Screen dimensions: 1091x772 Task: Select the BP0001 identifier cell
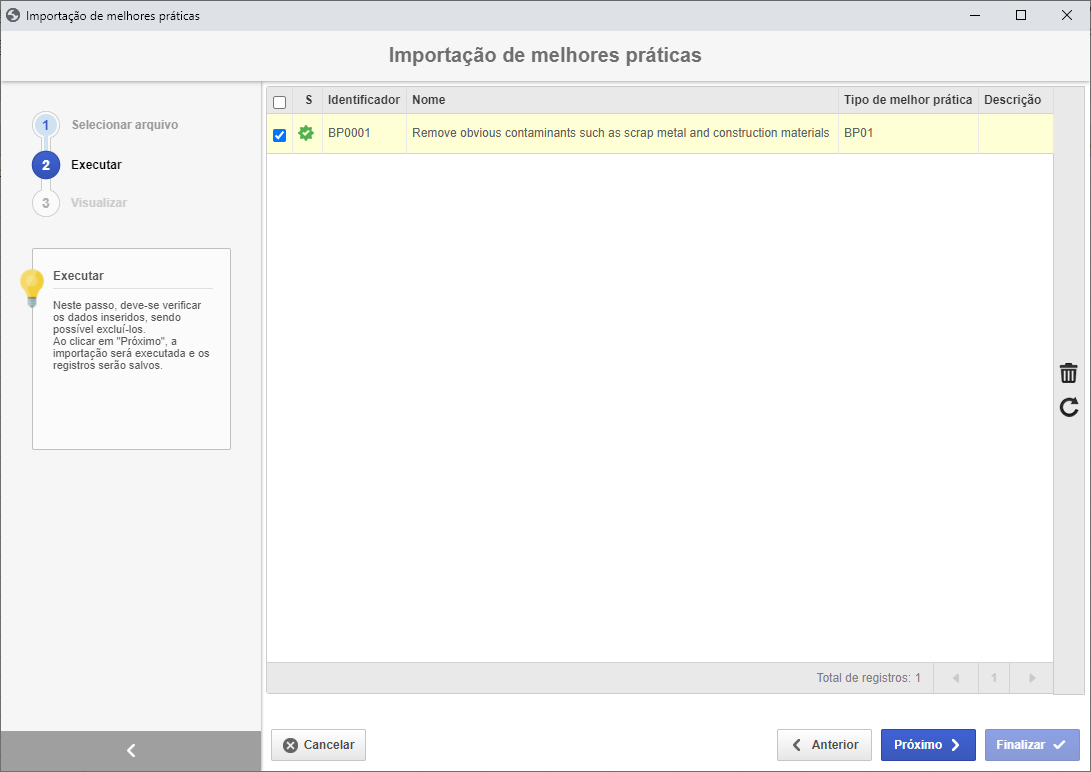point(364,134)
